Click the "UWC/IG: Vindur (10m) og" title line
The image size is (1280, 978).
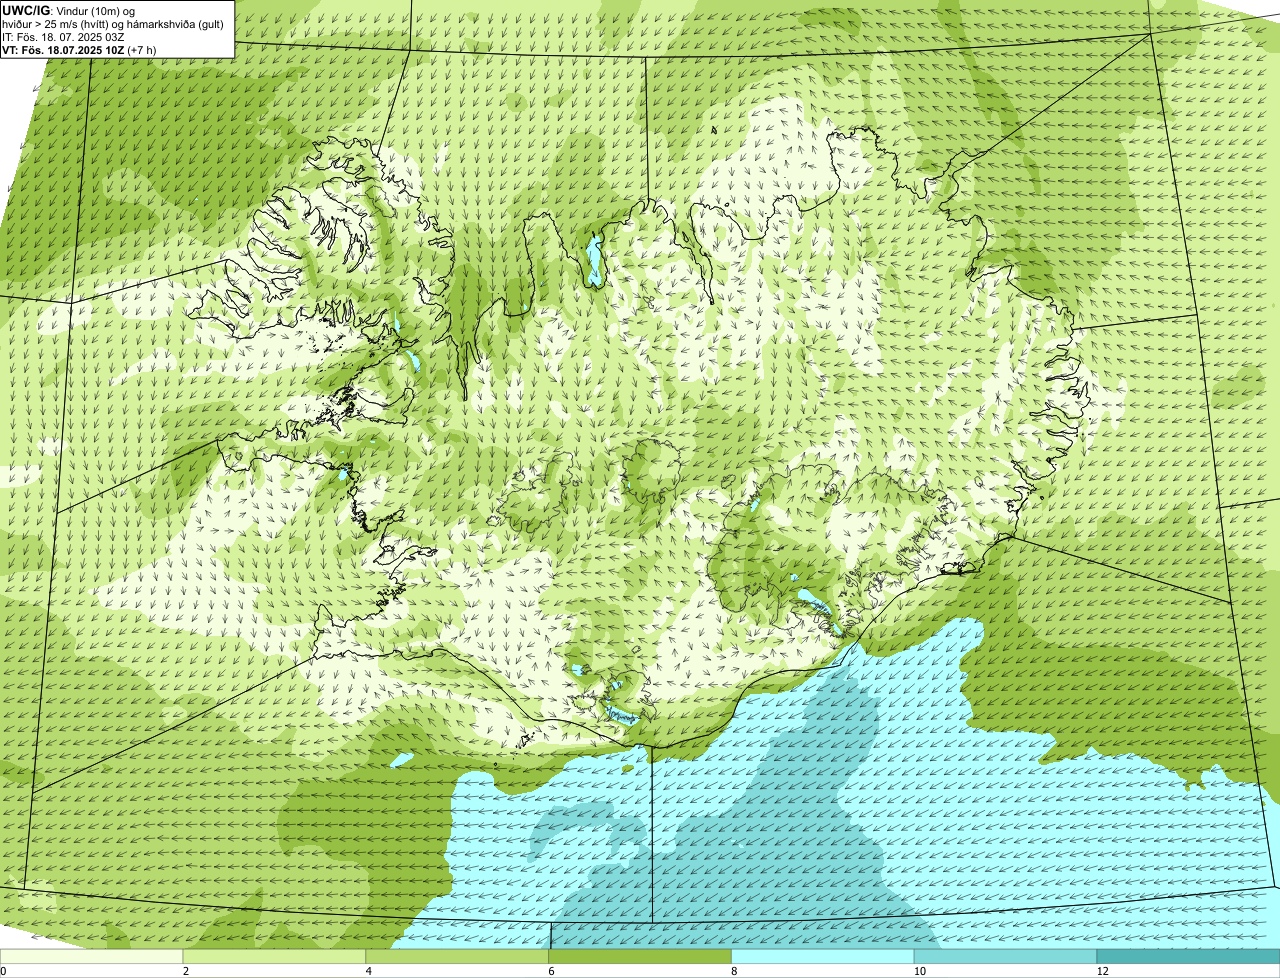pyautogui.click(x=68, y=10)
